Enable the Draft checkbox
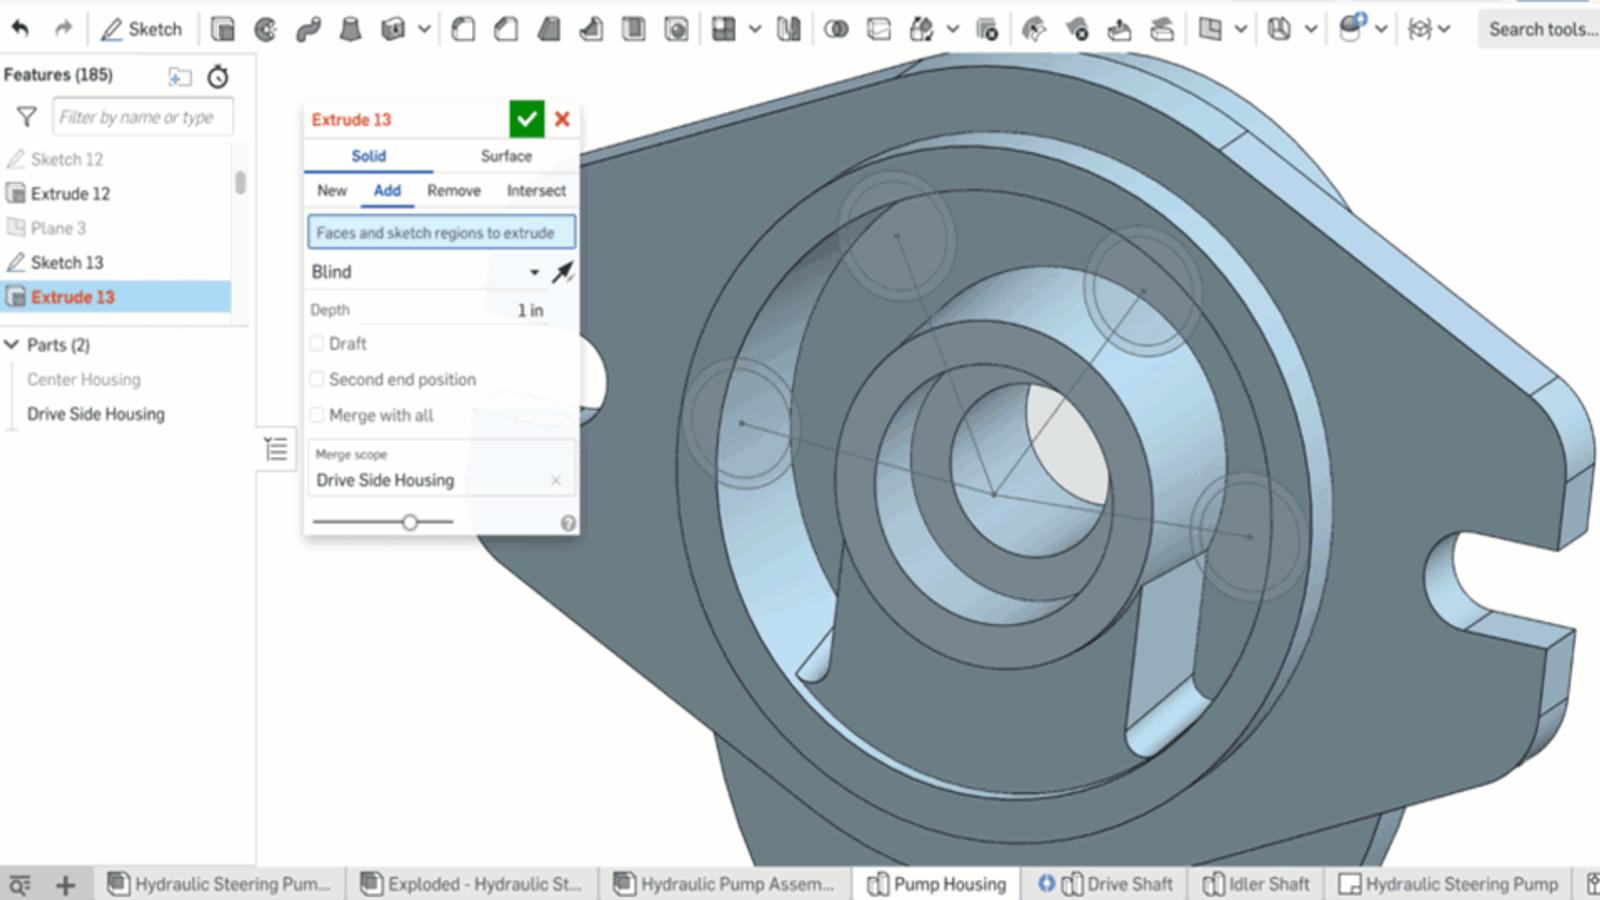Screen dimensions: 1600x900 317,343
